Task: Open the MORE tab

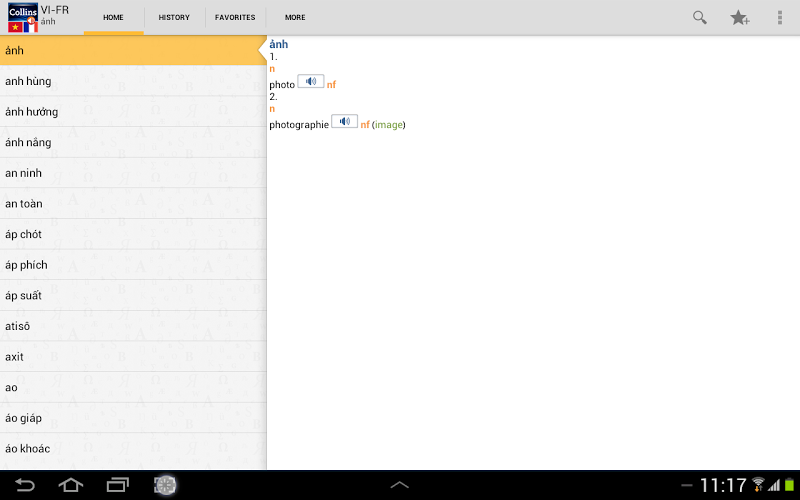Action: [x=295, y=17]
